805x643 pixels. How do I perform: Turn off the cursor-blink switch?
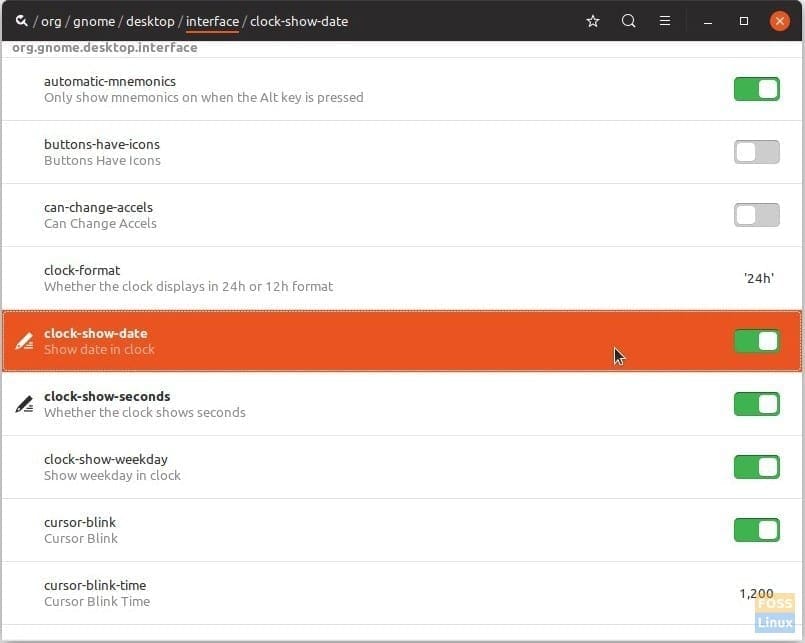(757, 530)
